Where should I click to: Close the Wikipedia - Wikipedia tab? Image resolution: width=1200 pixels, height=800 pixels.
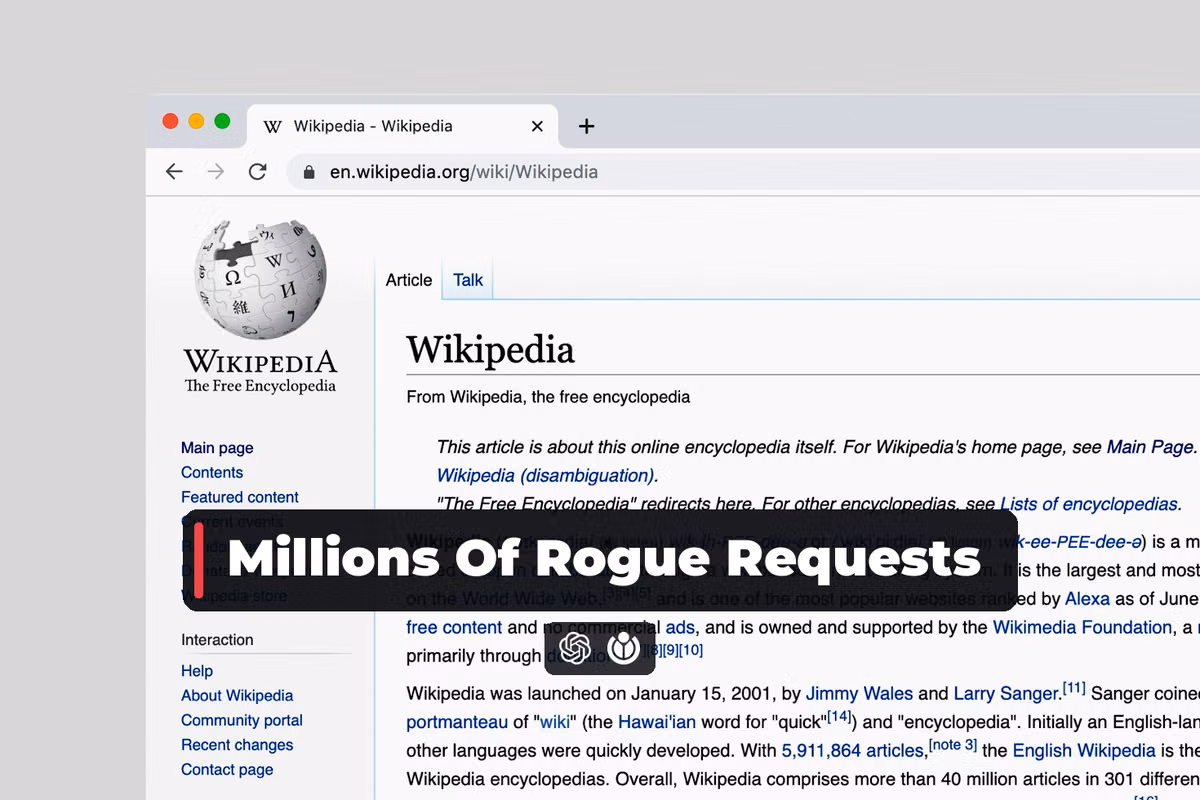(x=537, y=126)
